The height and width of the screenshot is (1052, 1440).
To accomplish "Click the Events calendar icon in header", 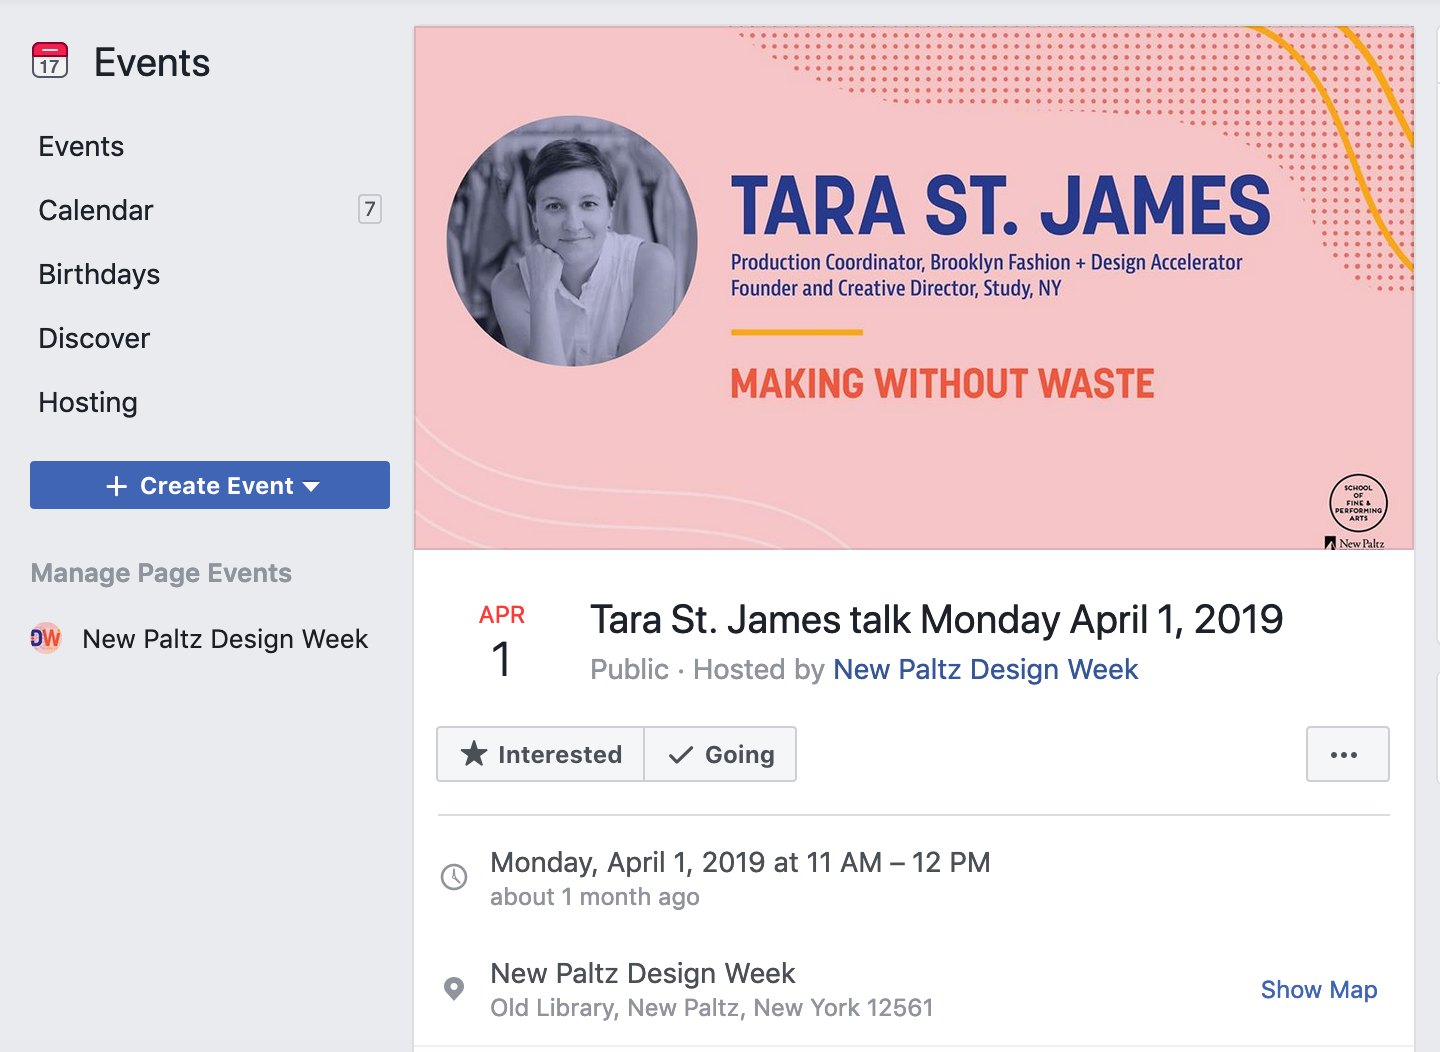I will coord(50,61).
